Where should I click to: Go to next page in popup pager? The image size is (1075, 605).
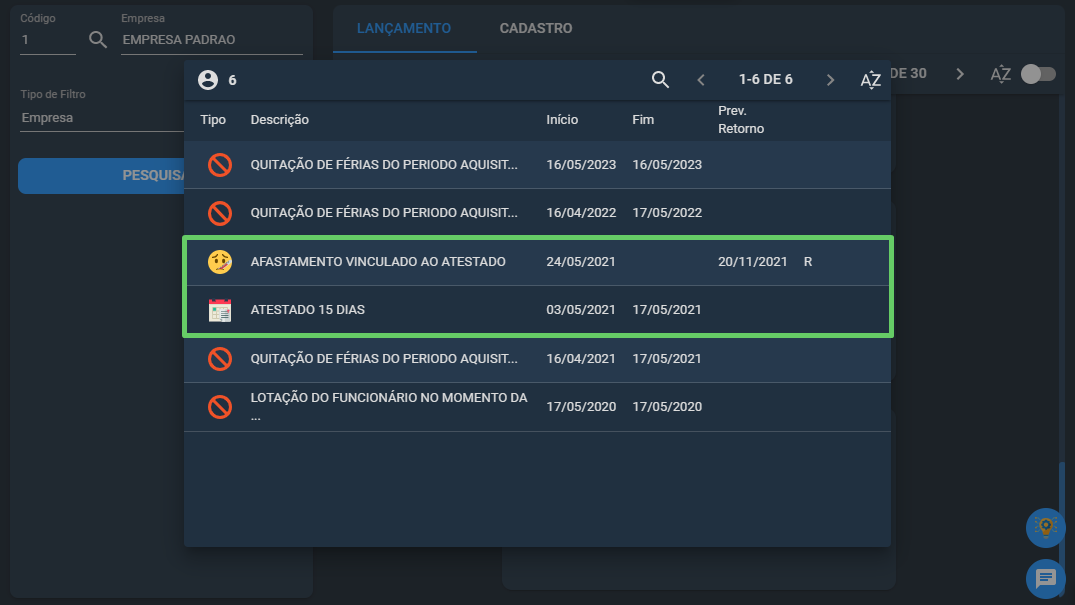pos(830,80)
